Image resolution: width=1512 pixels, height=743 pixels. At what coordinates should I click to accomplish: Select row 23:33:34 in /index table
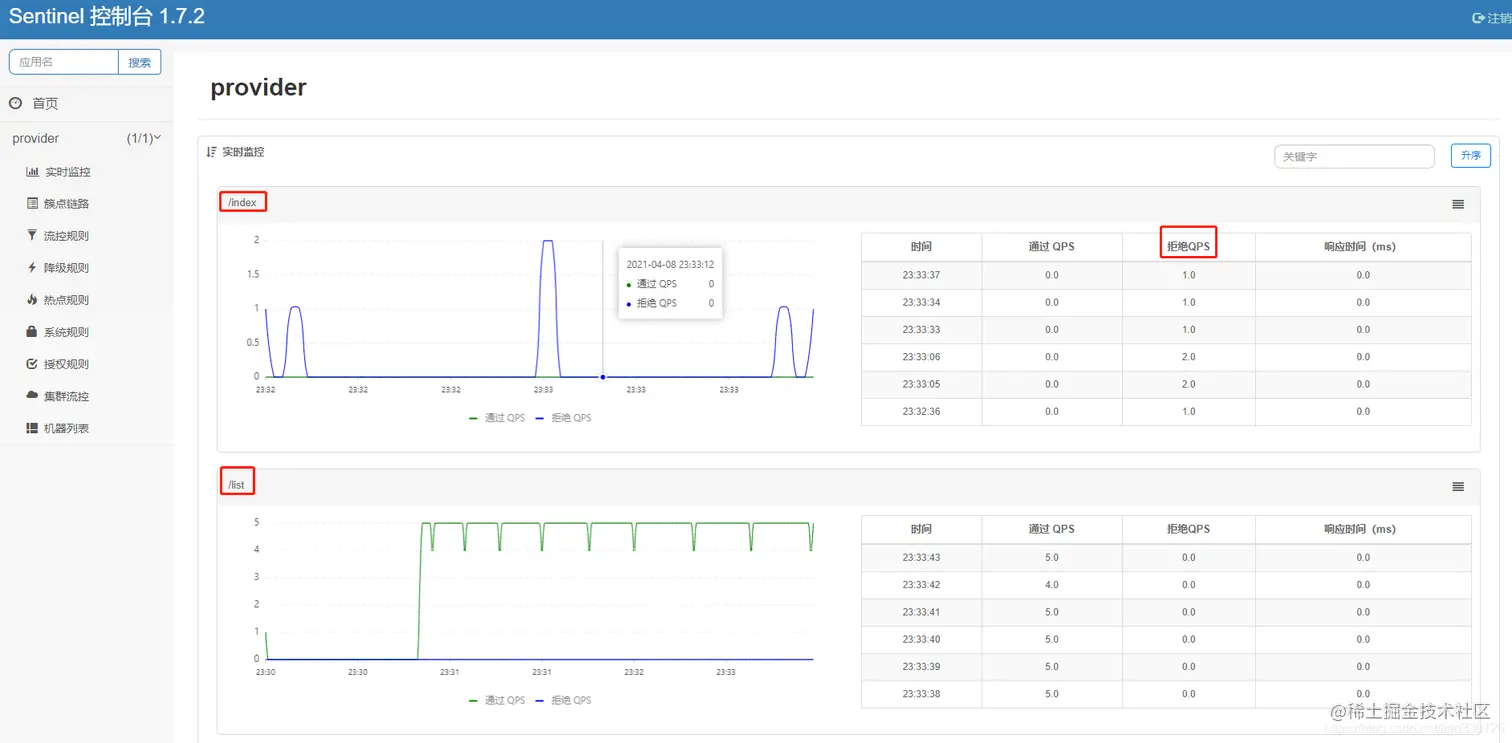coord(1166,302)
